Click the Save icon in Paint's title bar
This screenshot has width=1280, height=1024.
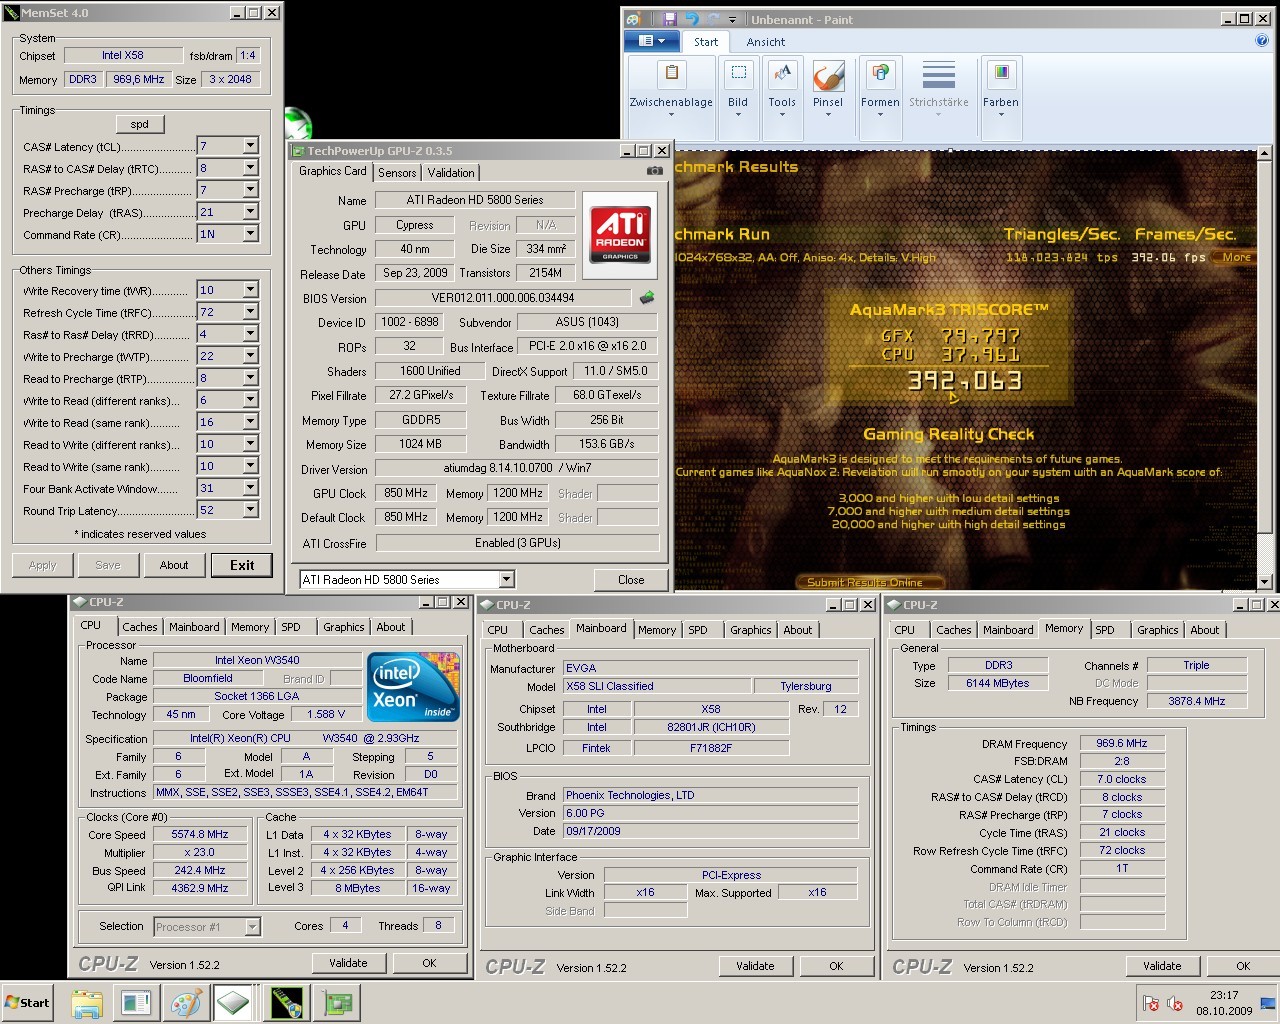[x=670, y=19]
